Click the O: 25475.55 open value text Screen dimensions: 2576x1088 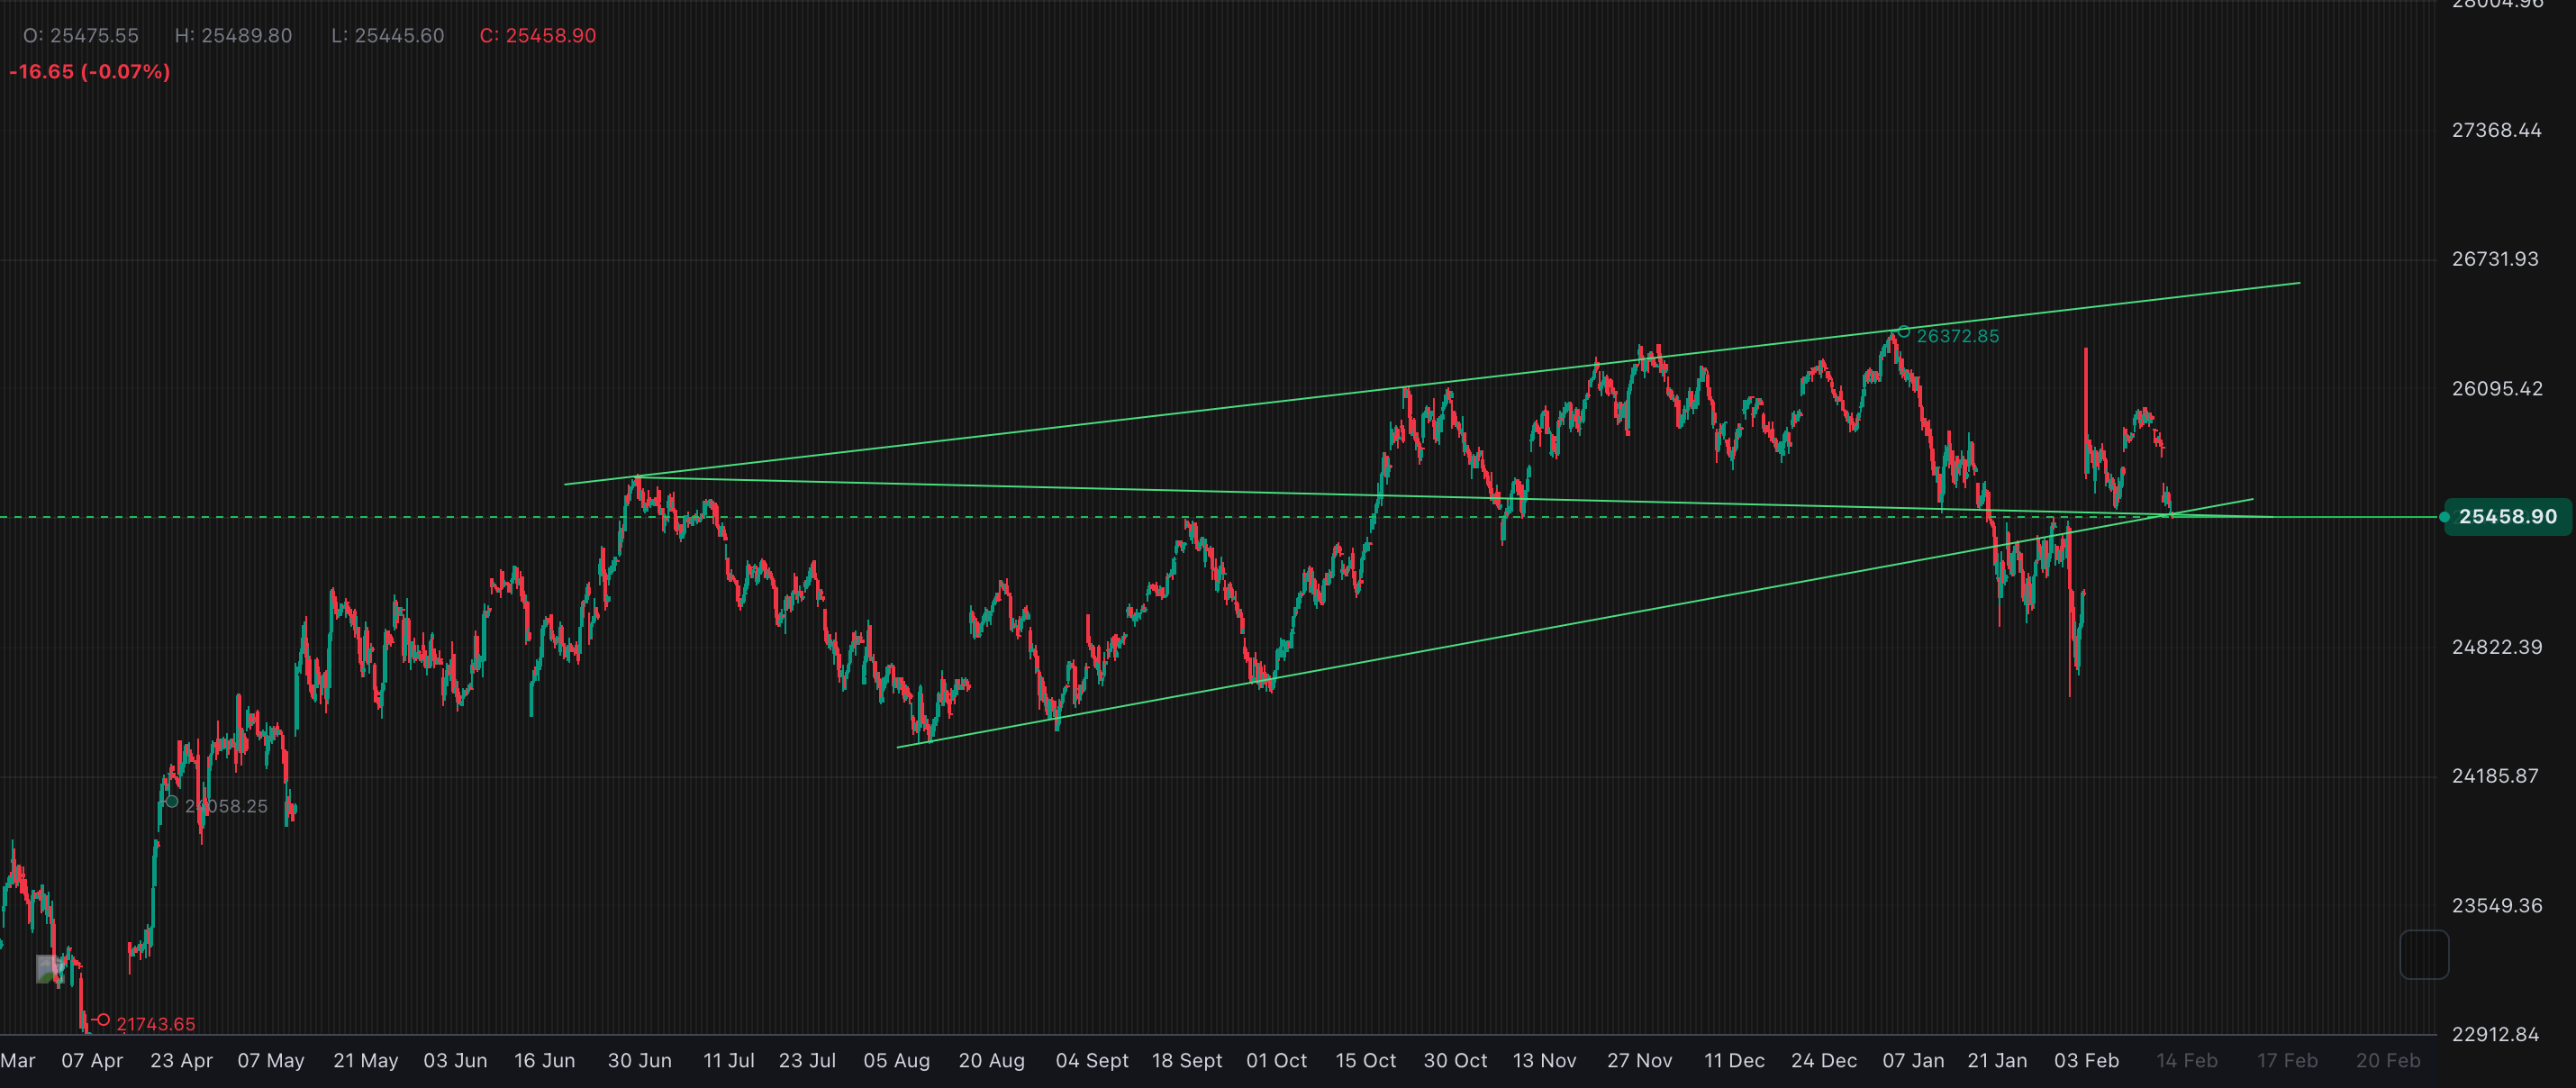[81, 35]
